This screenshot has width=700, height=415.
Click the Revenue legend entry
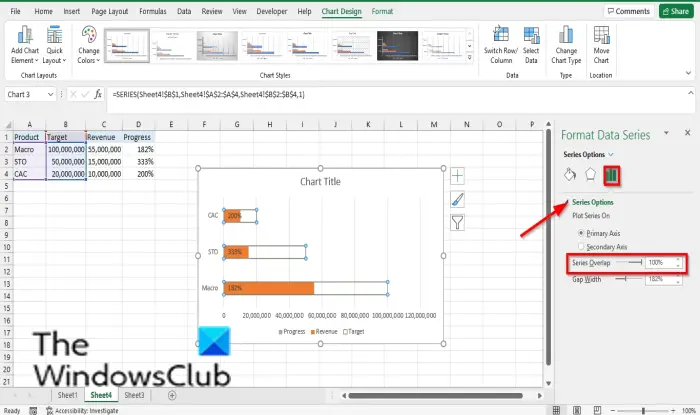click(x=324, y=332)
